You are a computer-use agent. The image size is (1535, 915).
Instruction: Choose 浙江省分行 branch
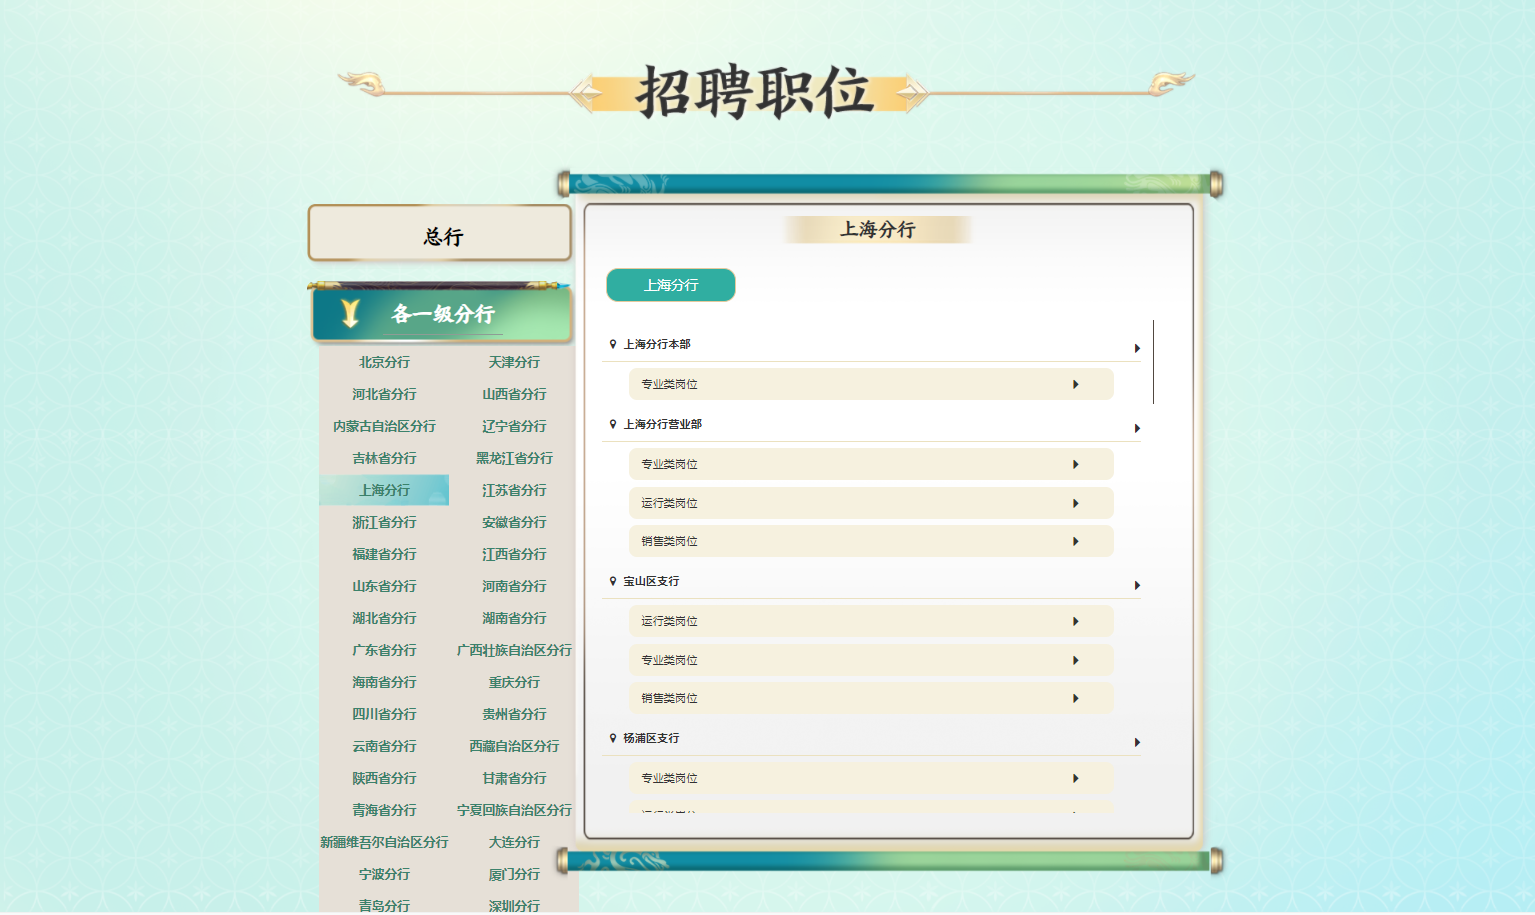tap(384, 522)
